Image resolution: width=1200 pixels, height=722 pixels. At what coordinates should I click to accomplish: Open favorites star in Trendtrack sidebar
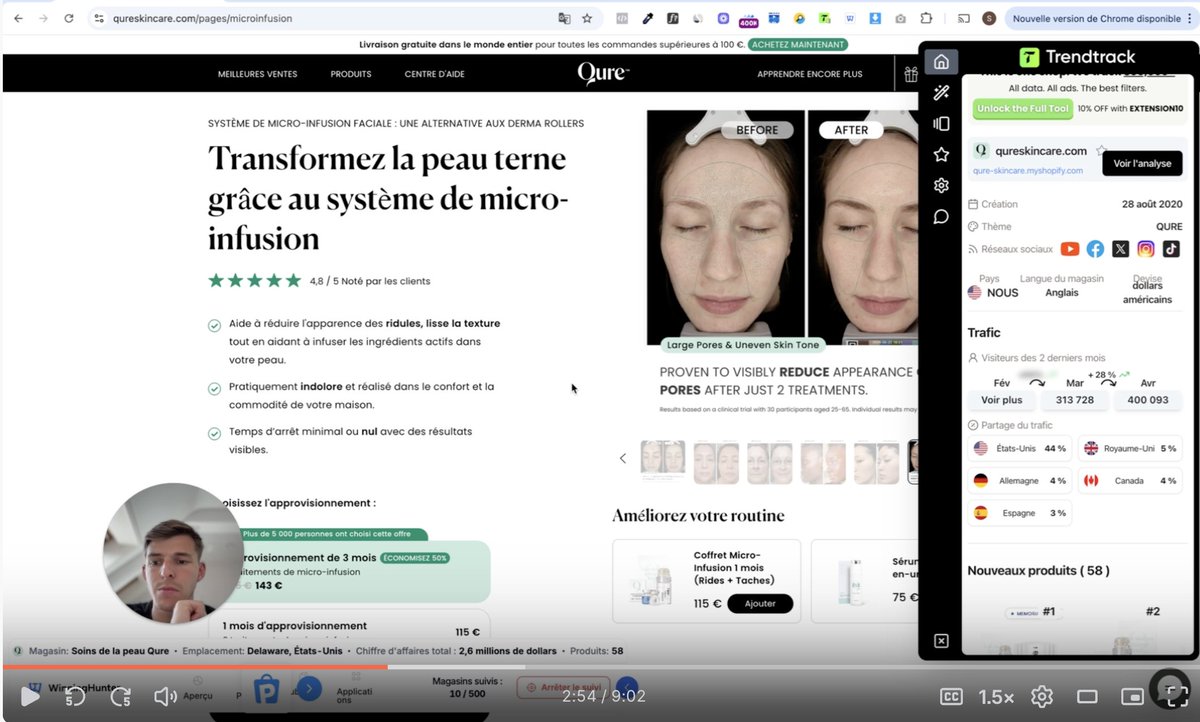pyautogui.click(x=941, y=154)
